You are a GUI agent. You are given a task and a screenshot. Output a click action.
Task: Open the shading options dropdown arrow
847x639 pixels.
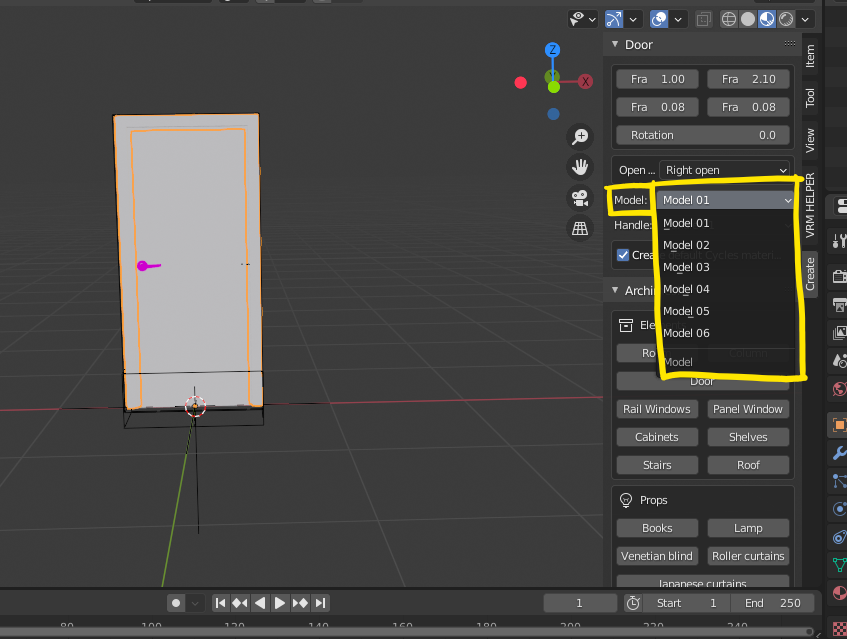[x=805, y=19]
